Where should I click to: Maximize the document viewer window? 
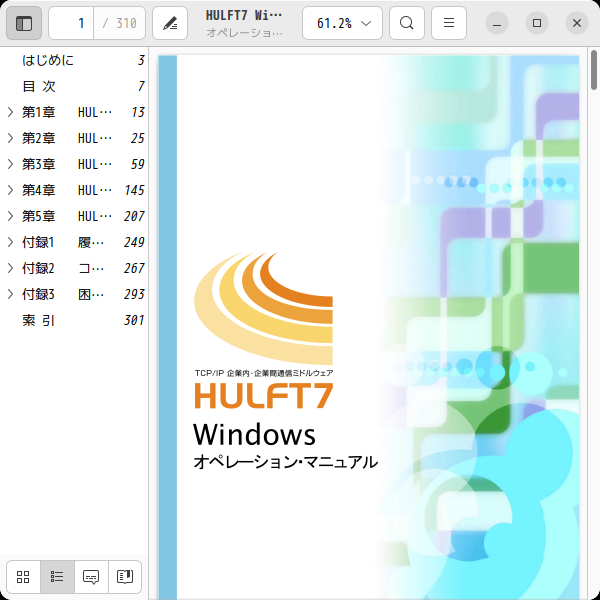tap(537, 23)
